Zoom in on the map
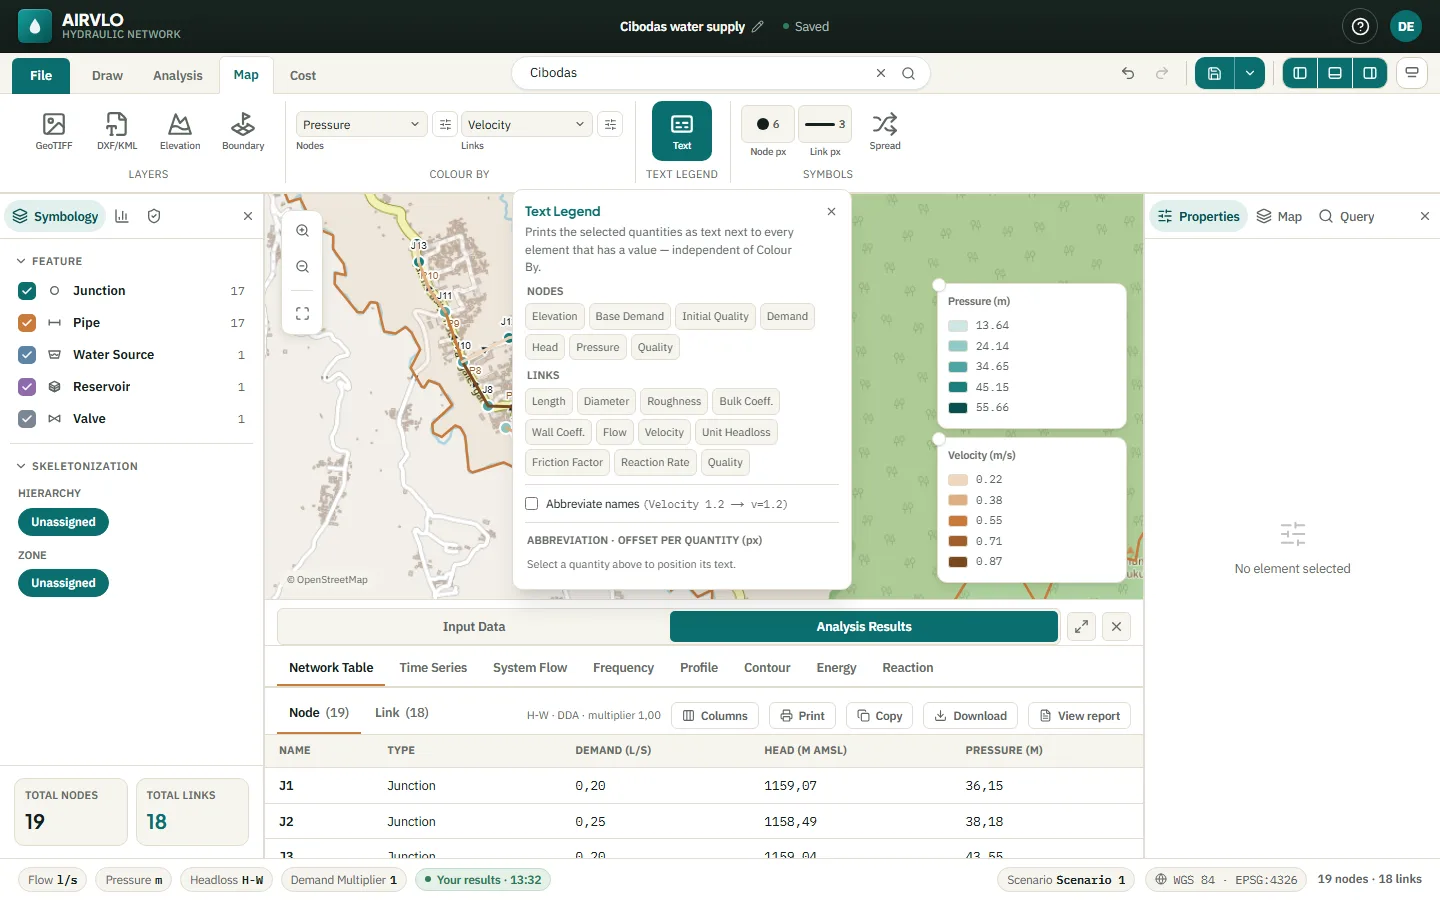This screenshot has height=900, width=1440. [302, 231]
